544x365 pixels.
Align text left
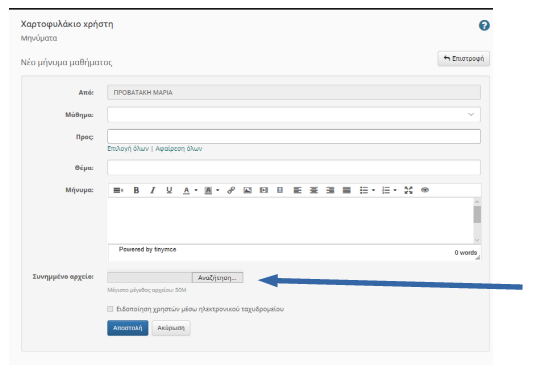click(x=297, y=190)
